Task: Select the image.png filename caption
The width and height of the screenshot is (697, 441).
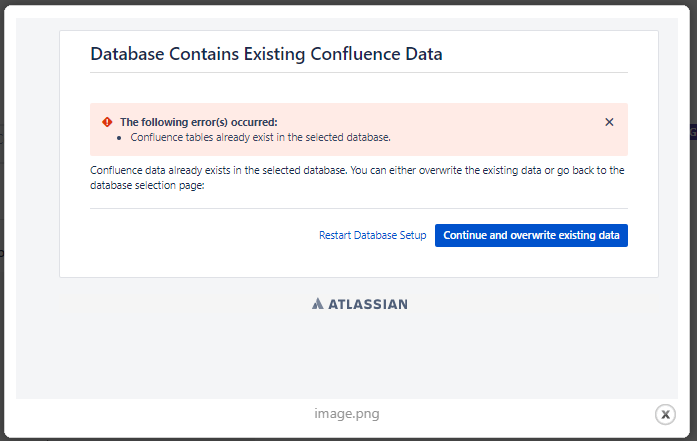Action: [x=347, y=414]
